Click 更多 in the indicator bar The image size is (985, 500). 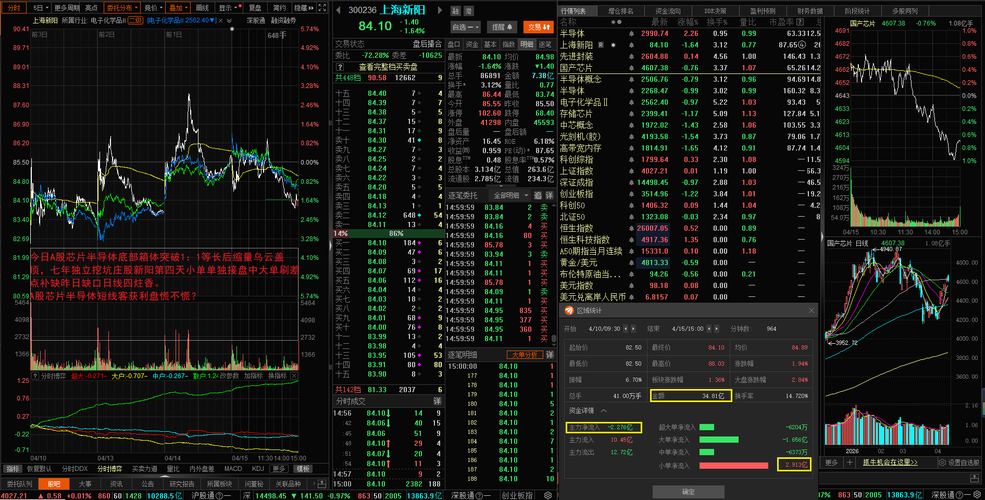tap(279, 469)
